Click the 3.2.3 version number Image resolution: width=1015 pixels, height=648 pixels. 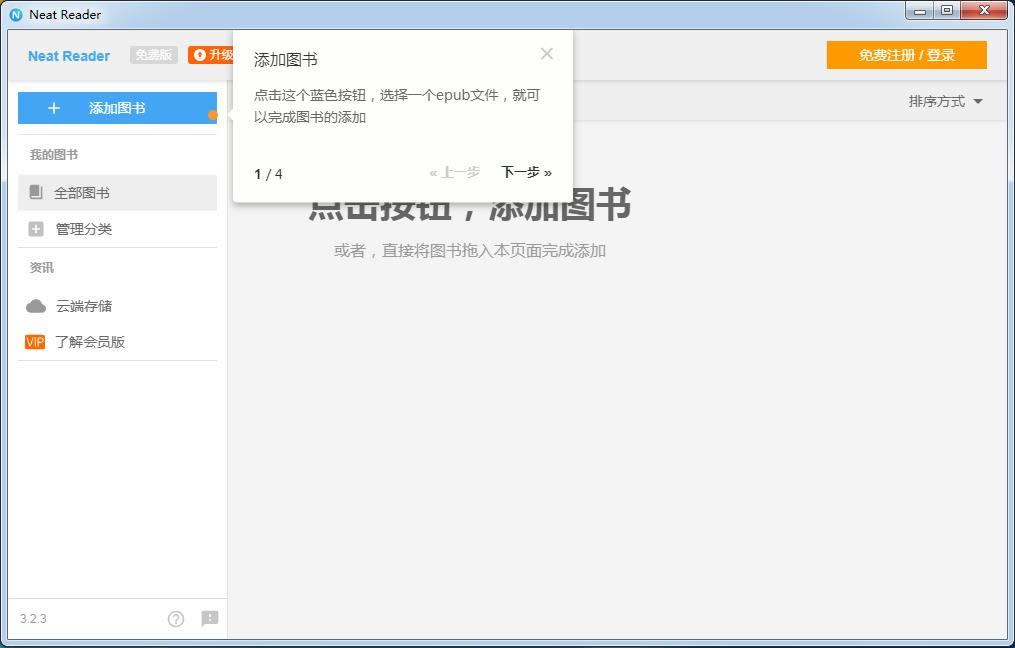coord(33,619)
